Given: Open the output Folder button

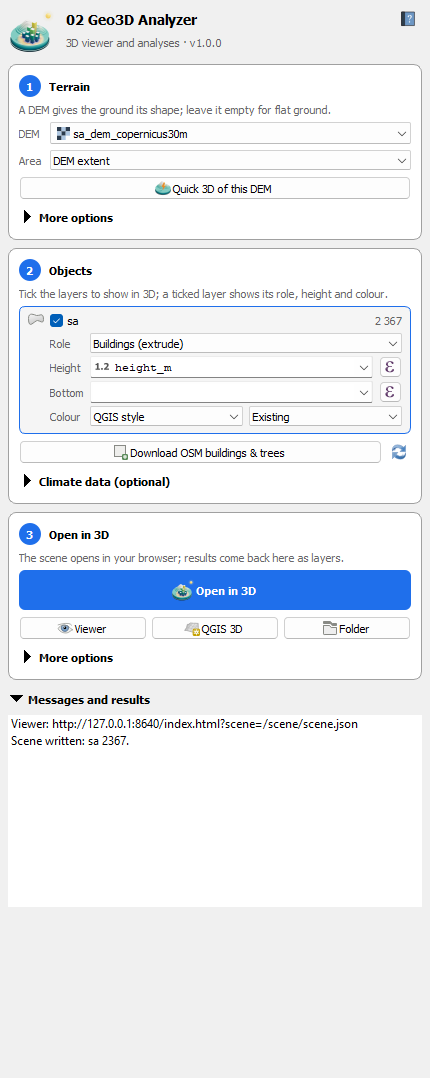Looking at the screenshot, I should point(347,628).
